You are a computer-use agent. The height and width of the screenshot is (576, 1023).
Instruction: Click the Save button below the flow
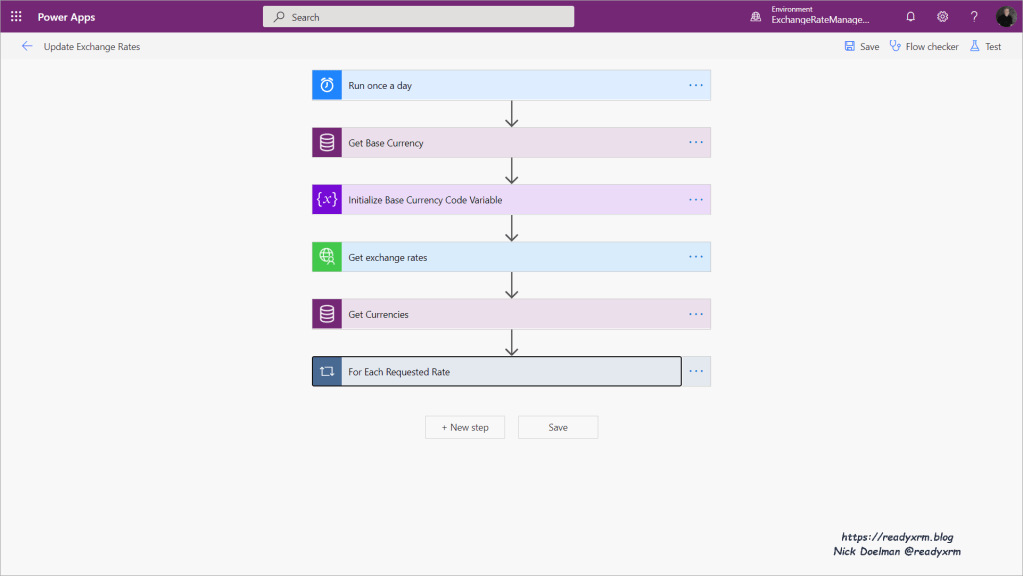pyautogui.click(x=558, y=427)
